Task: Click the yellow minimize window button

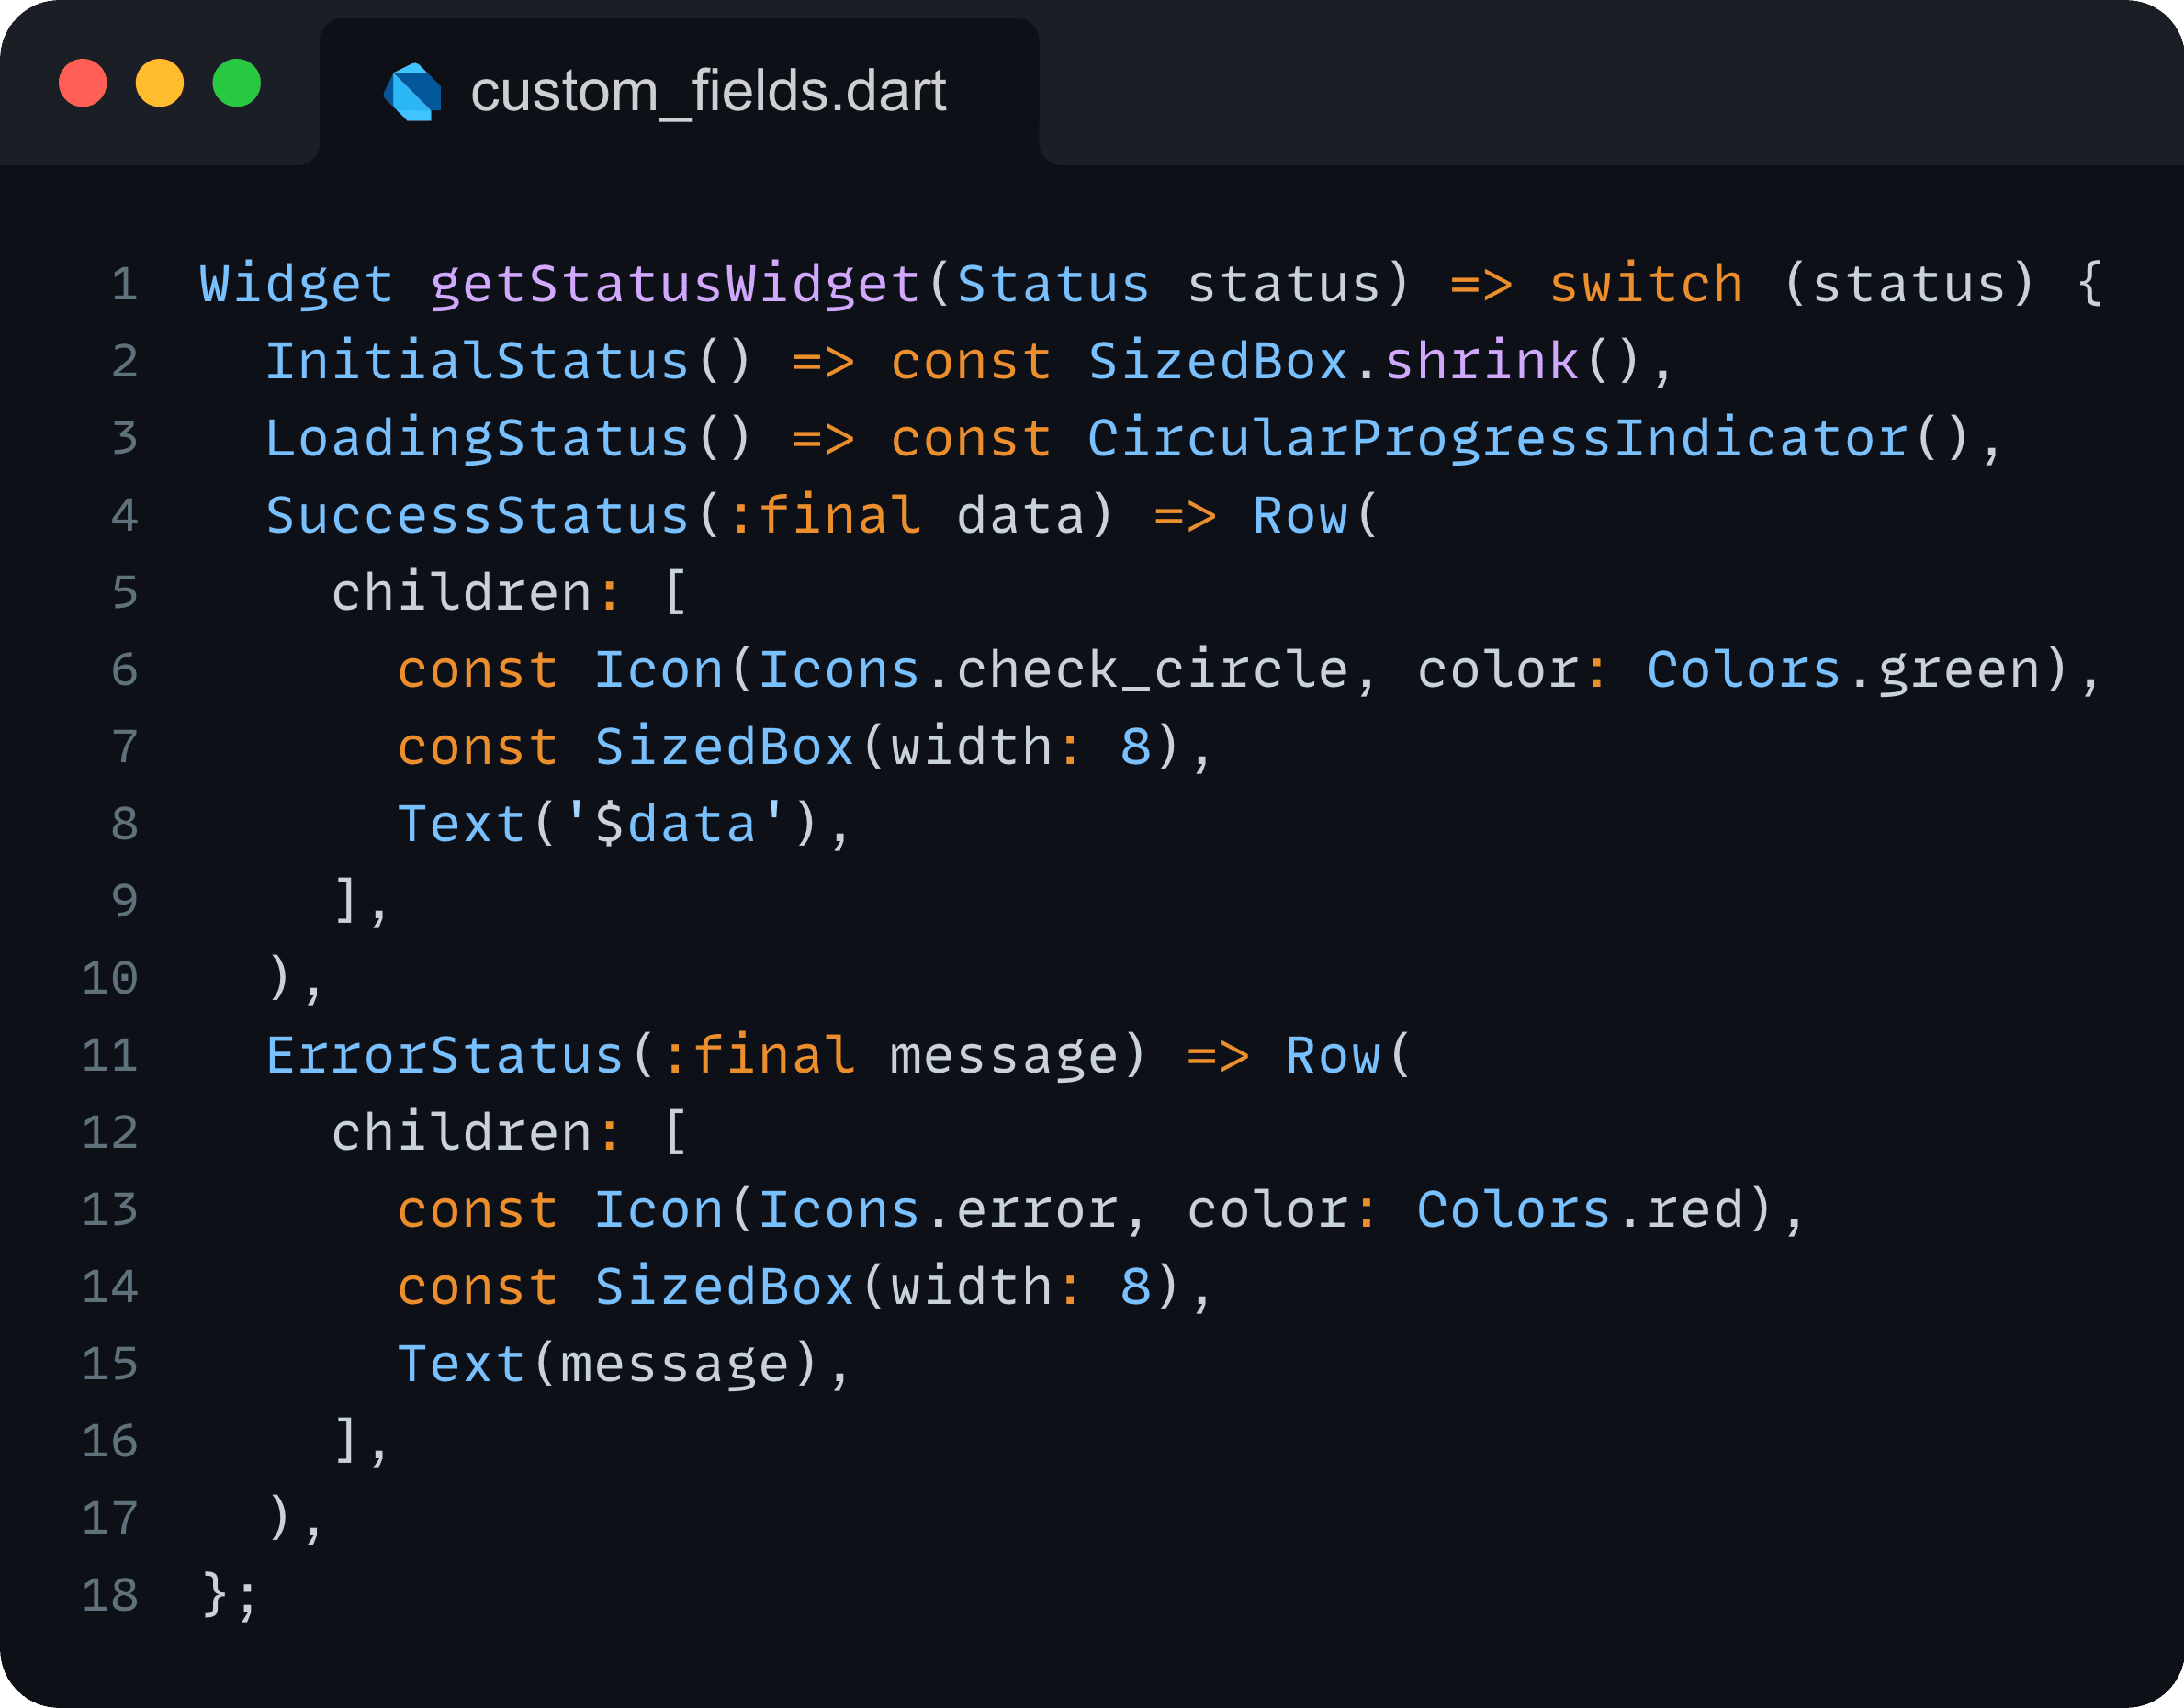Action: [160, 83]
